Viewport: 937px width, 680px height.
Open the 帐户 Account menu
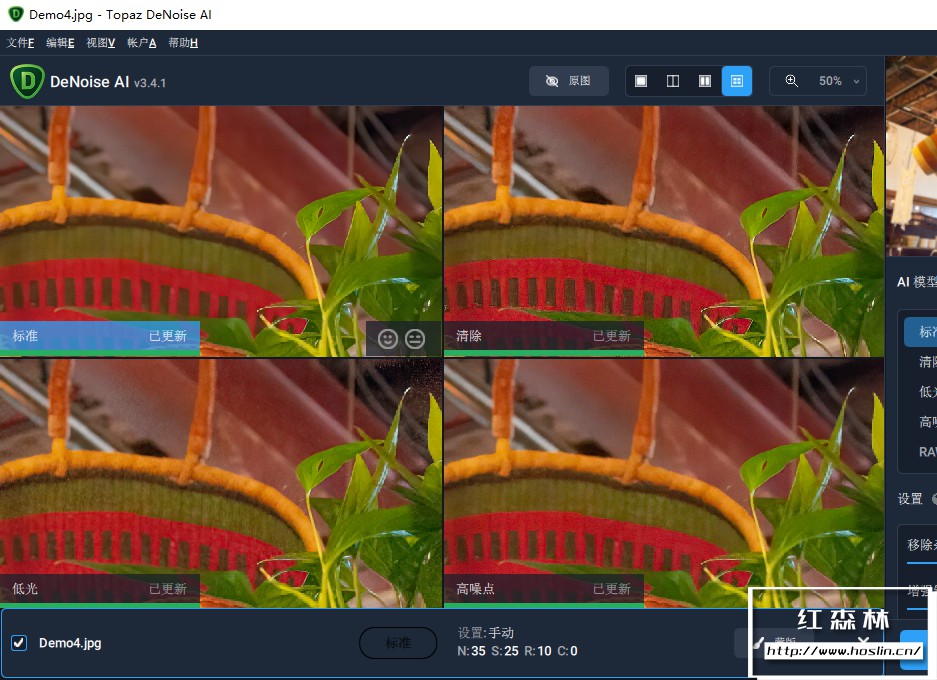[141, 43]
